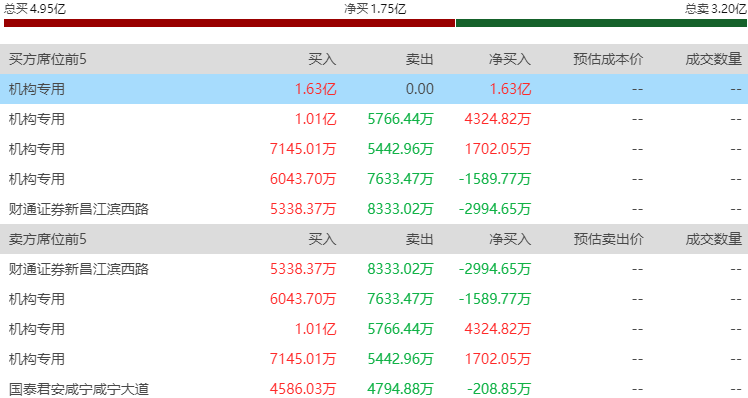The height and width of the screenshot is (398, 748).
Task: Select 财通证券新昌江滨西路 in 买方席位前5 table
Action: coord(79,209)
